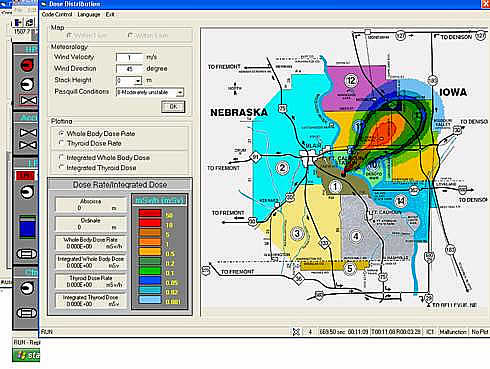This screenshot has width=490, height=369.
Task: Click the IOWA label on the map
Action: [x=453, y=92]
